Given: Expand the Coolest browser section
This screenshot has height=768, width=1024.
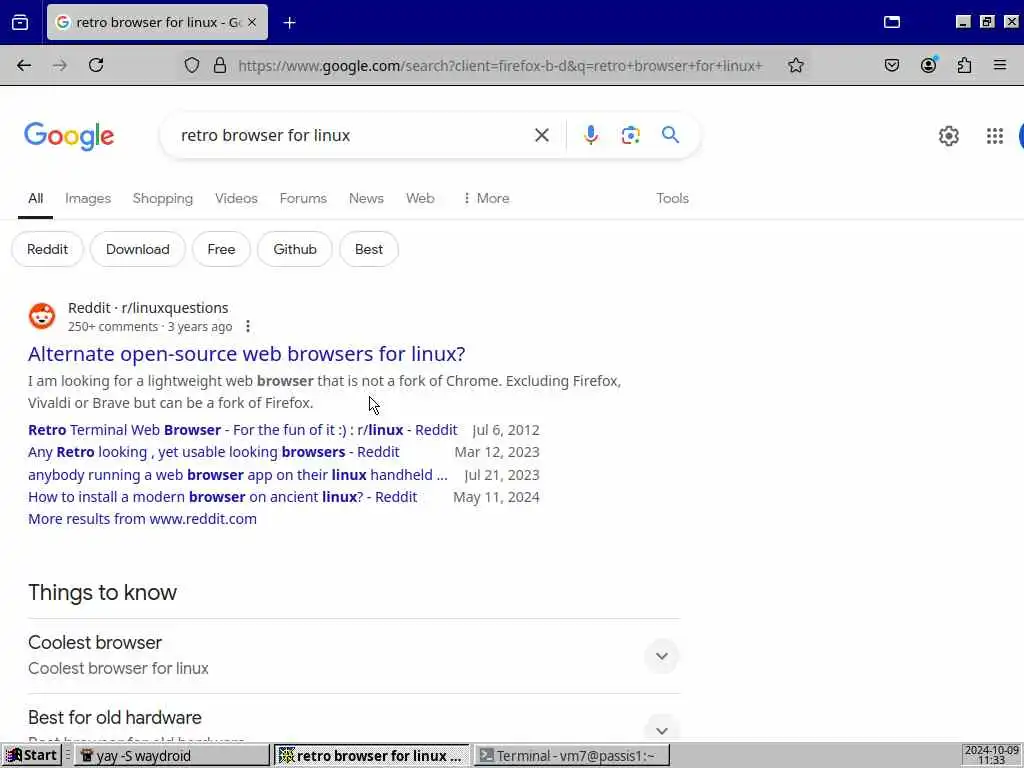Looking at the screenshot, I should 662,656.
